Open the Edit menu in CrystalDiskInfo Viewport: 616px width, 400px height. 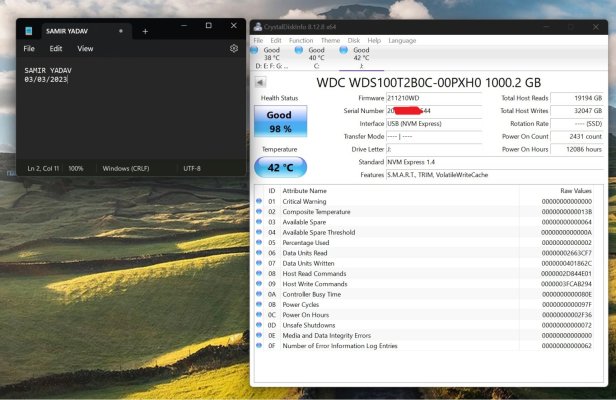click(276, 40)
